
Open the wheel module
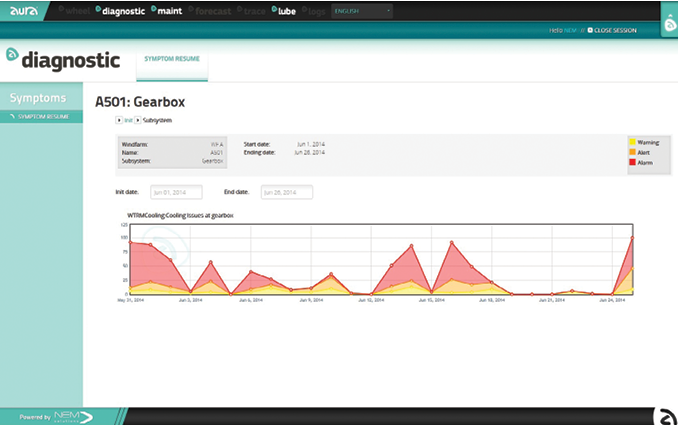tap(74, 11)
